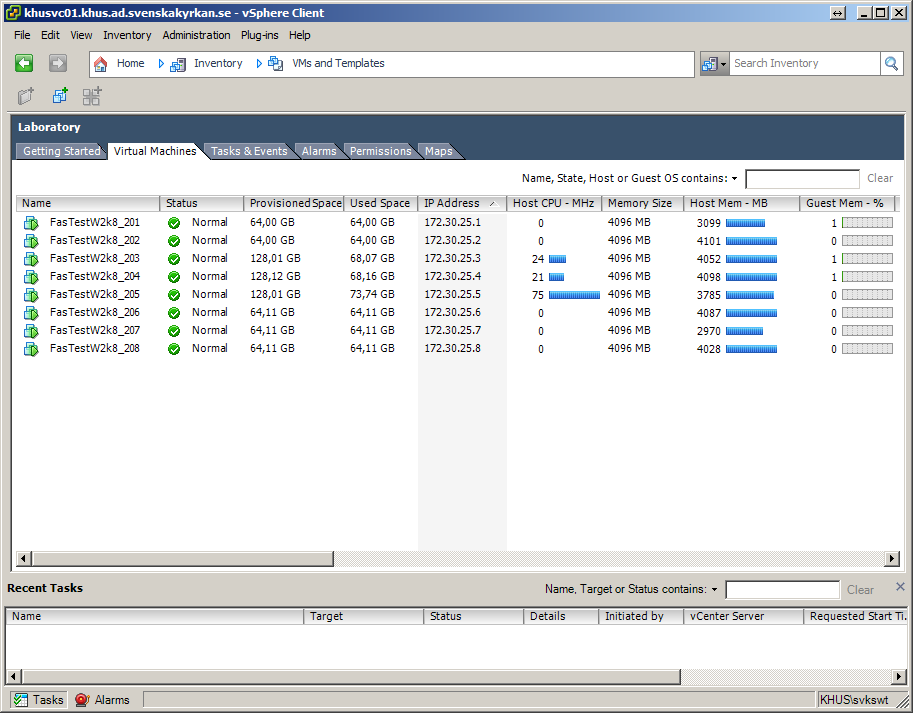Sort by the IP Address column header
This screenshot has width=913, height=713.
(x=462, y=203)
